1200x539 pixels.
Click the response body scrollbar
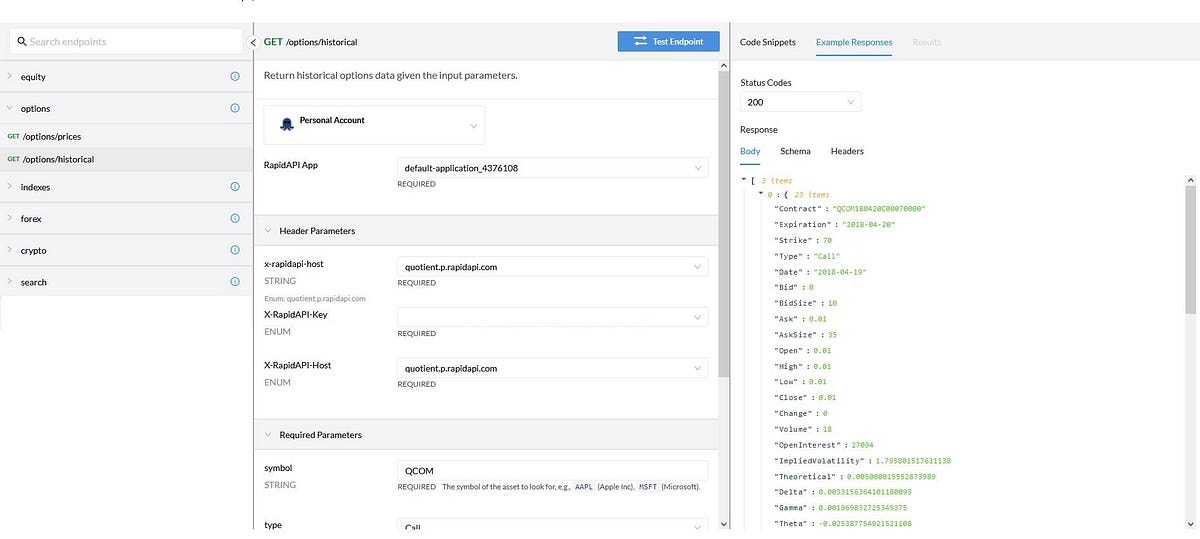point(1190,250)
